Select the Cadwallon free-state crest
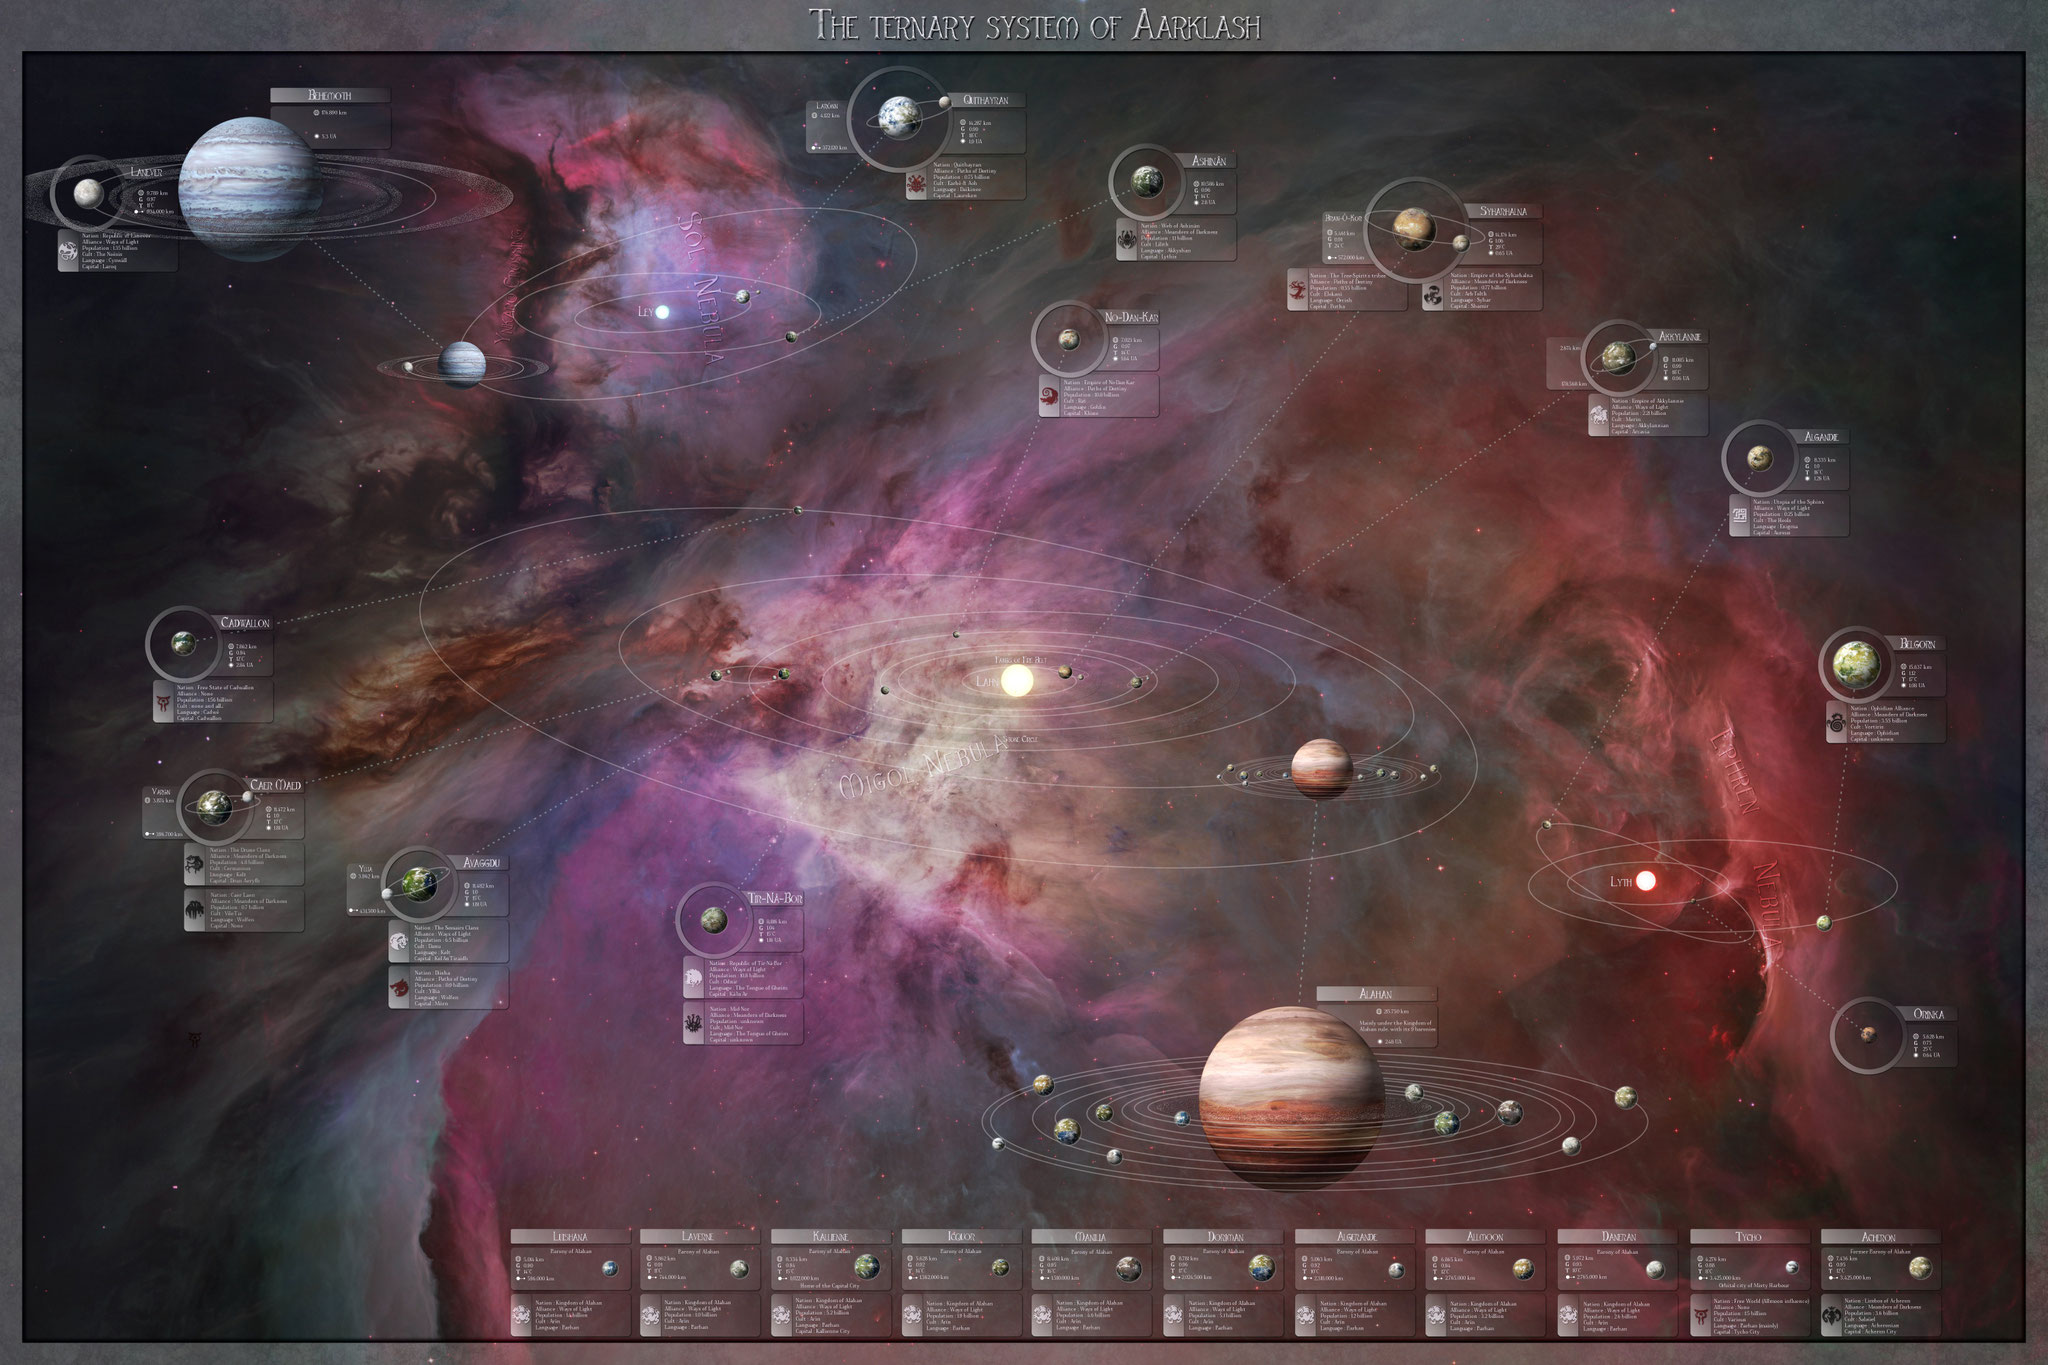This screenshot has width=2048, height=1365. (163, 704)
